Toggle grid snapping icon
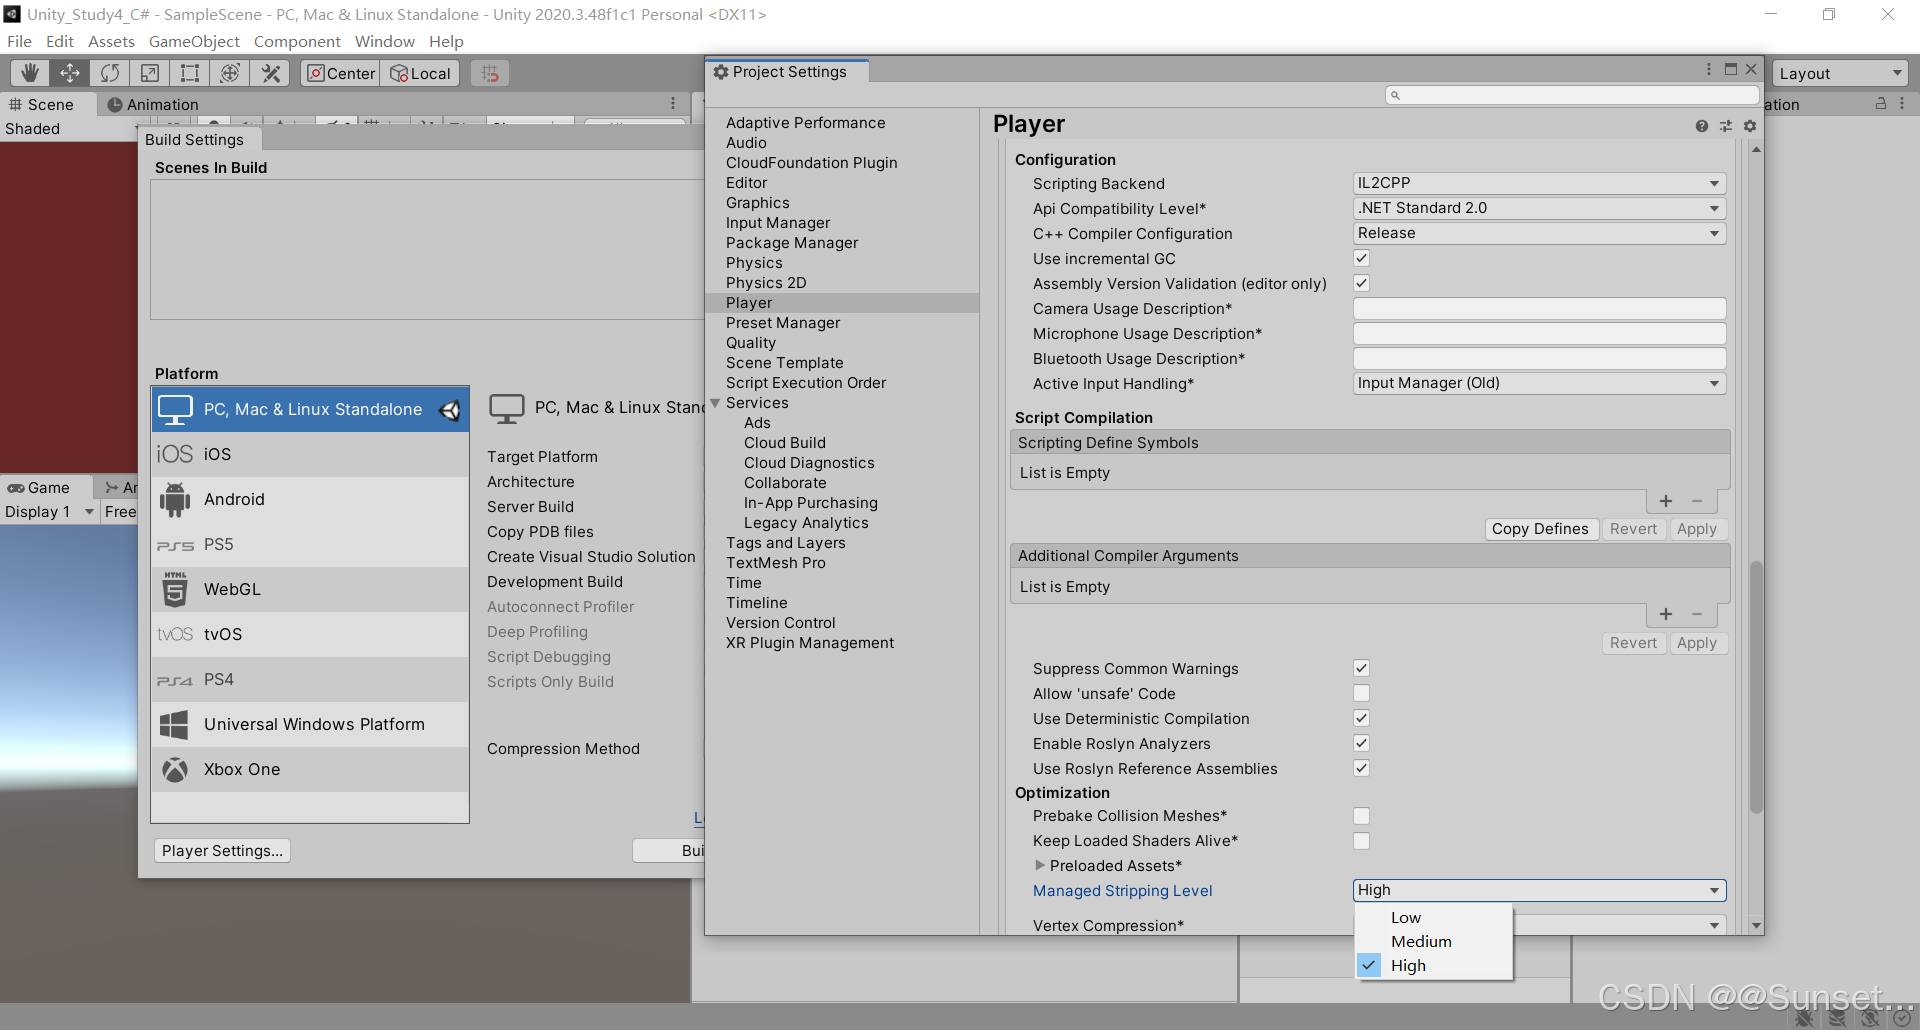This screenshot has width=1920, height=1030. click(x=490, y=73)
